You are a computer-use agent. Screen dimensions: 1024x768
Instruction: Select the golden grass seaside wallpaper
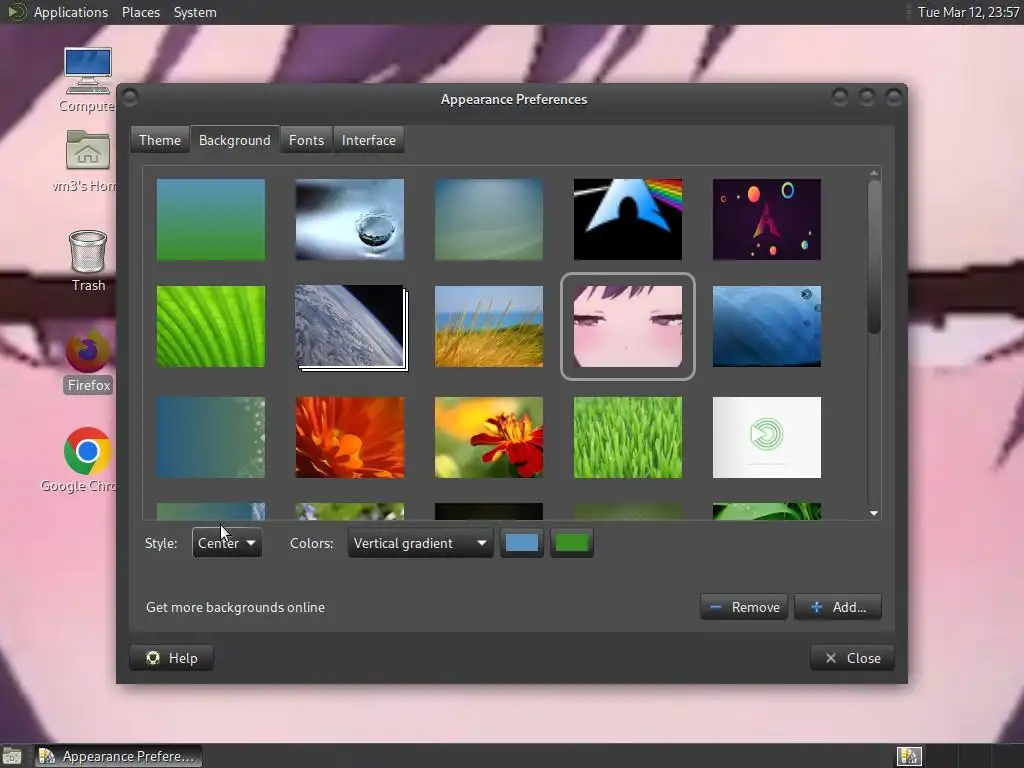click(489, 327)
